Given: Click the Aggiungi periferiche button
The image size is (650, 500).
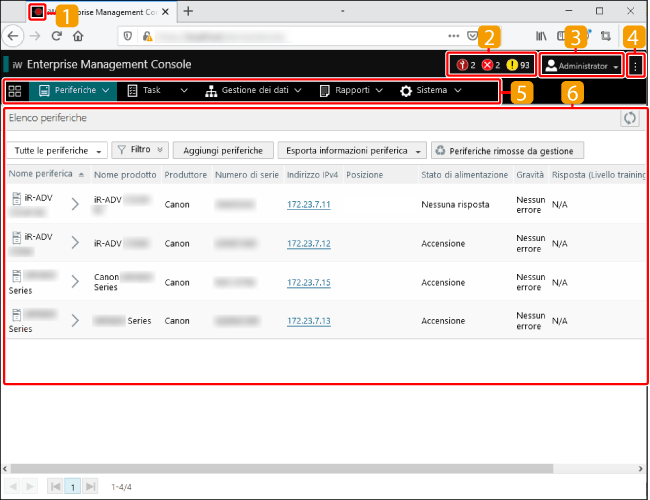Looking at the screenshot, I should (223, 150).
